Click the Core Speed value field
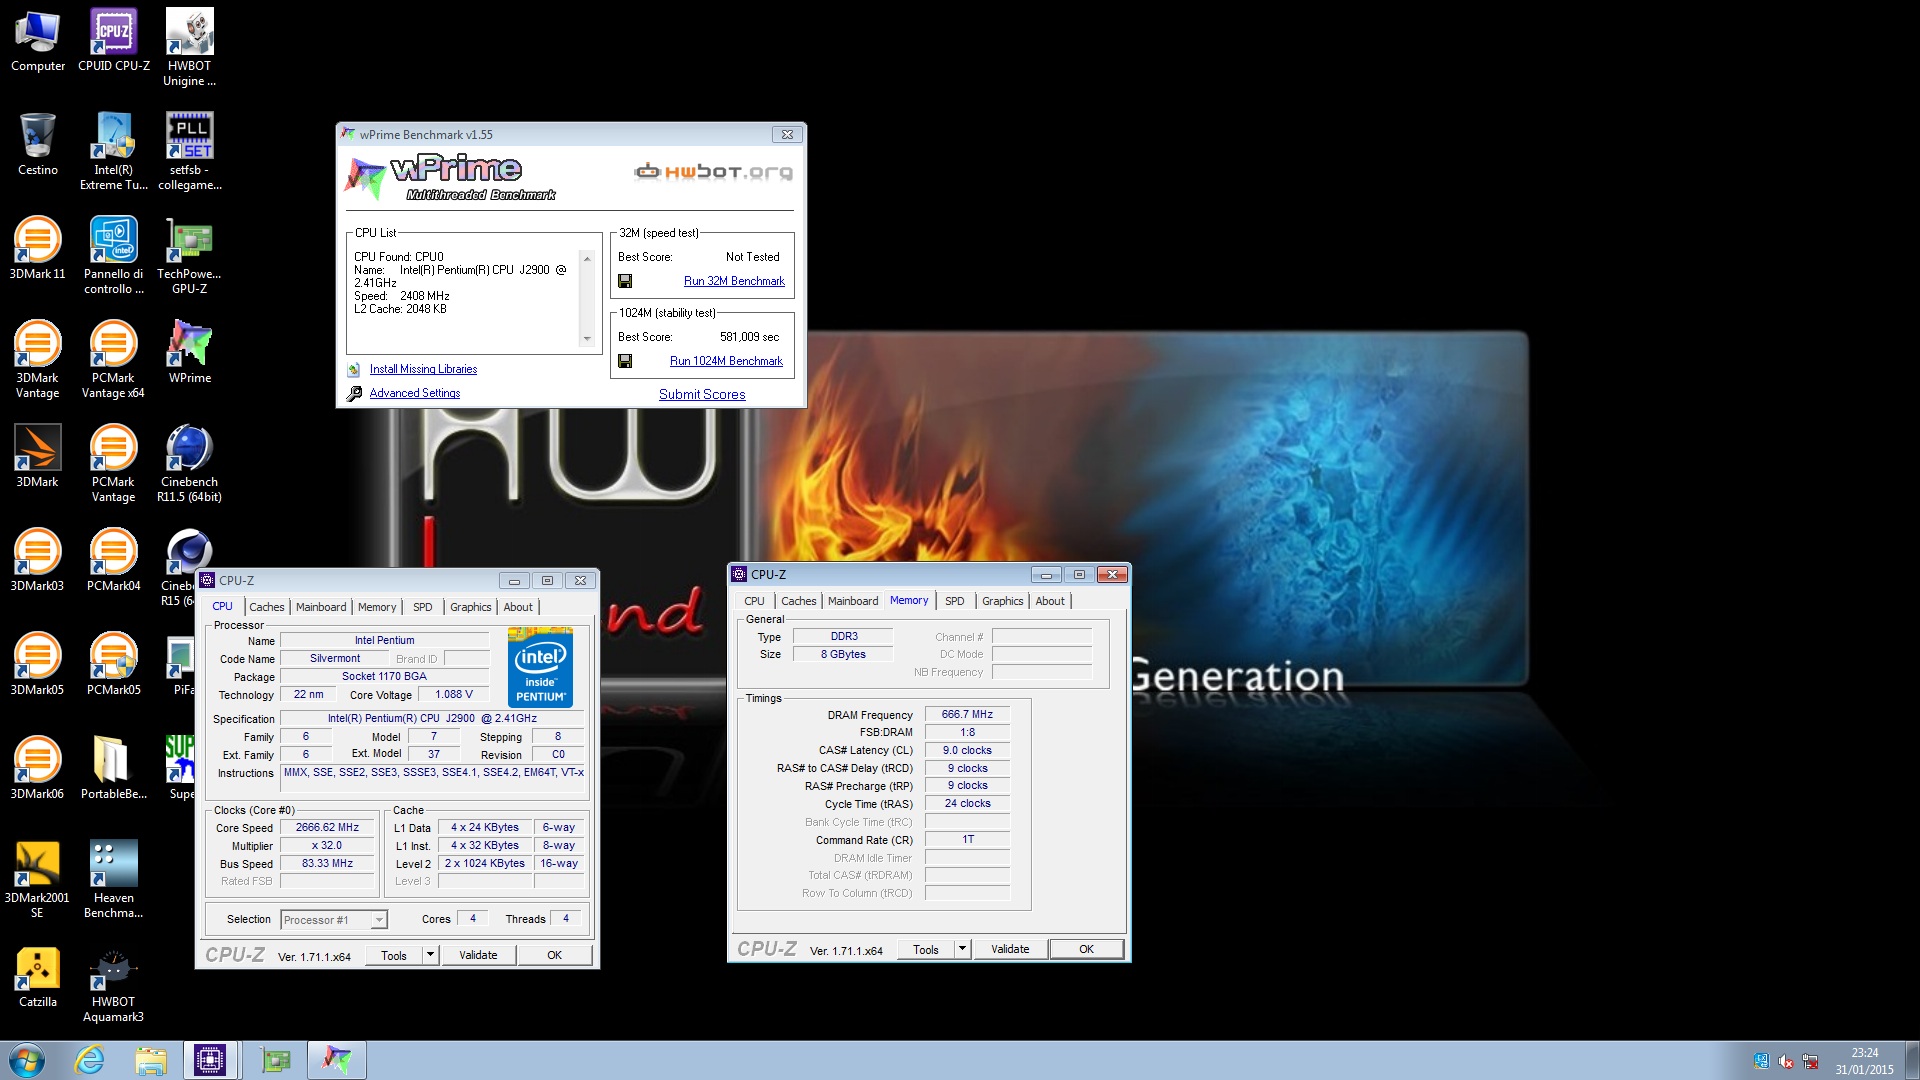Viewport: 1920px width, 1080px height. coord(327,827)
